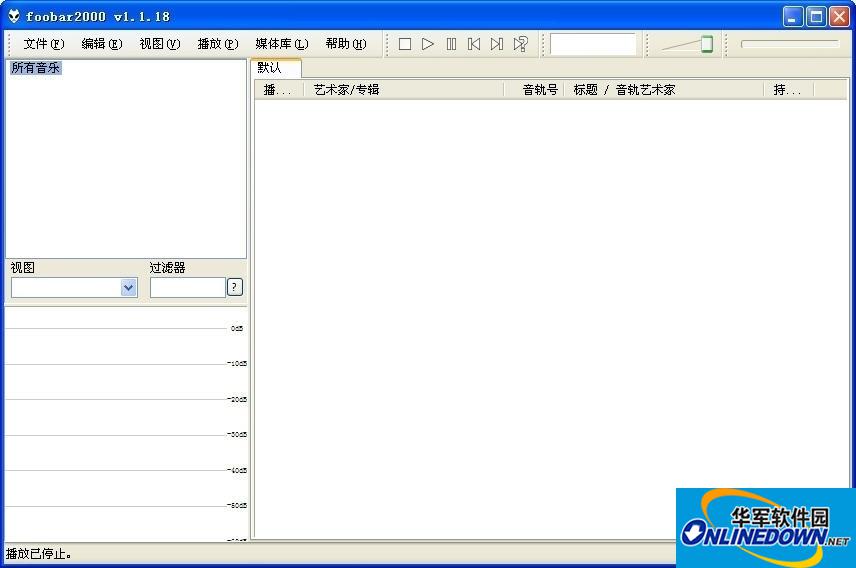Open the 视图(V) menu

159,44
